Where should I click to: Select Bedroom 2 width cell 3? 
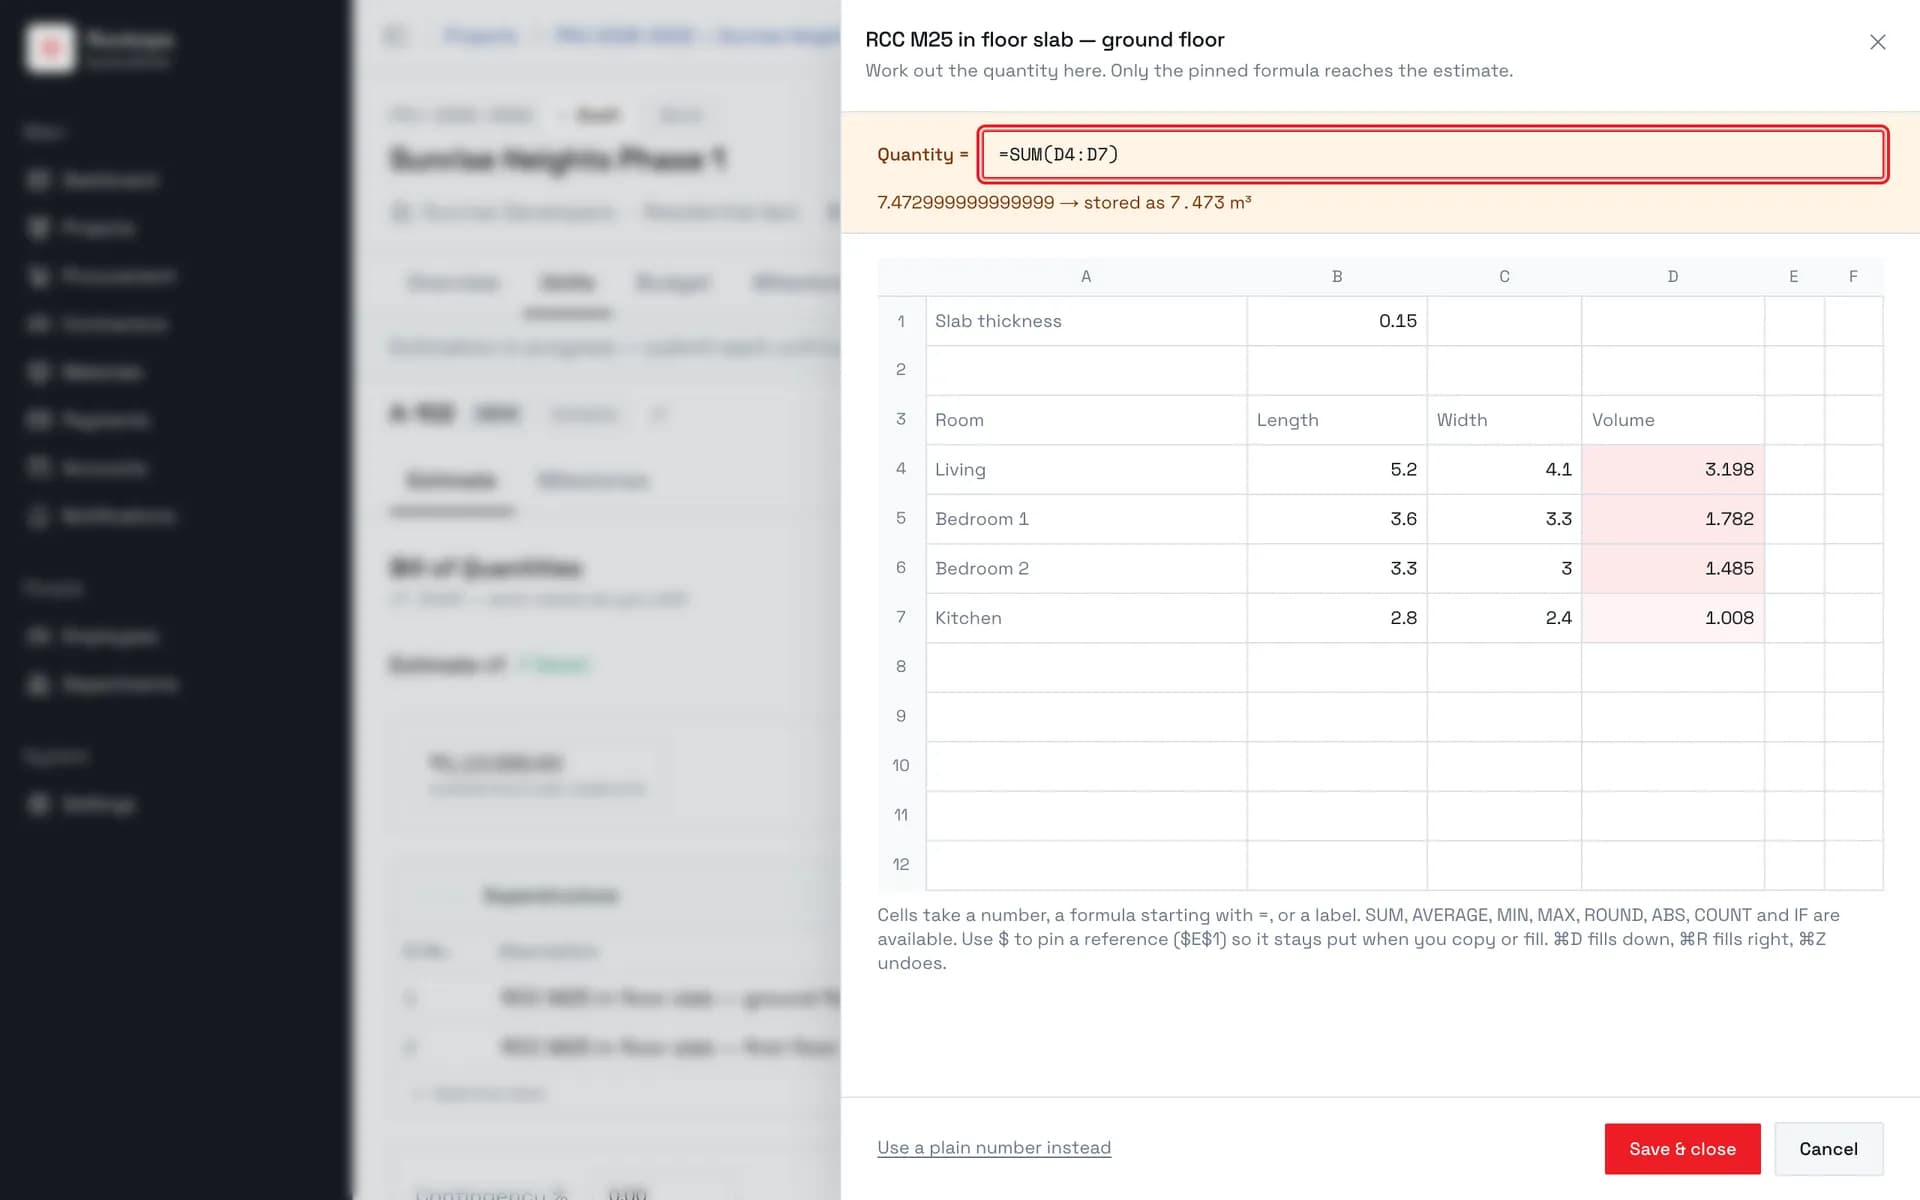pyautogui.click(x=1504, y=568)
